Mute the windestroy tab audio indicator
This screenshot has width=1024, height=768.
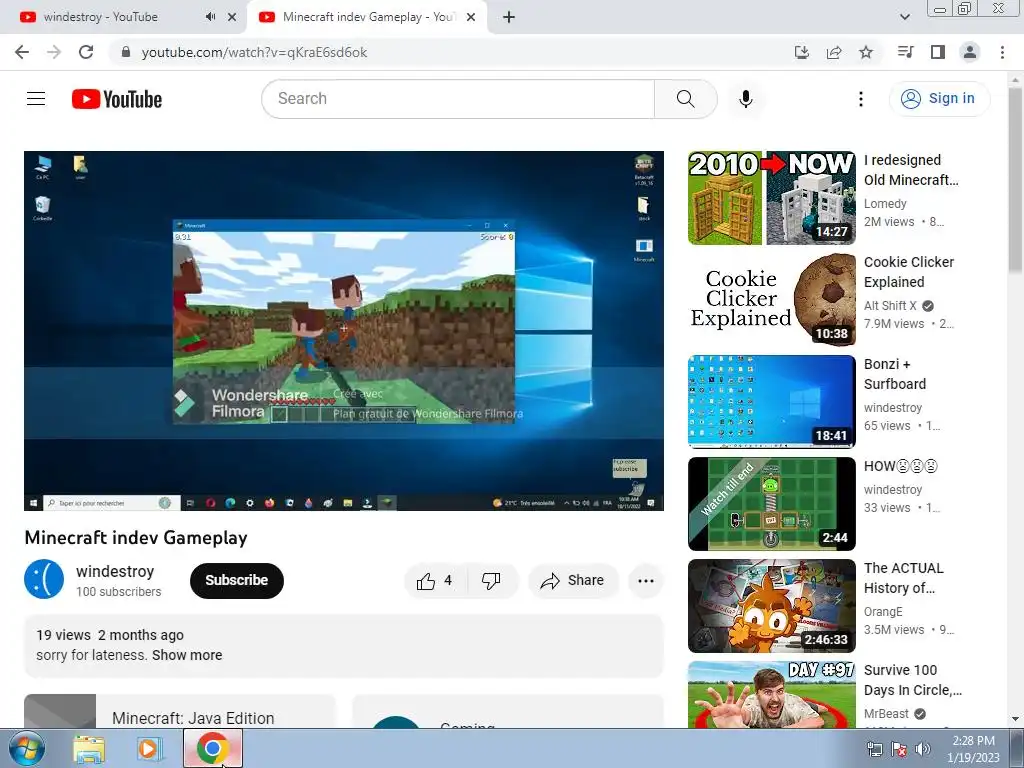coord(210,17)
